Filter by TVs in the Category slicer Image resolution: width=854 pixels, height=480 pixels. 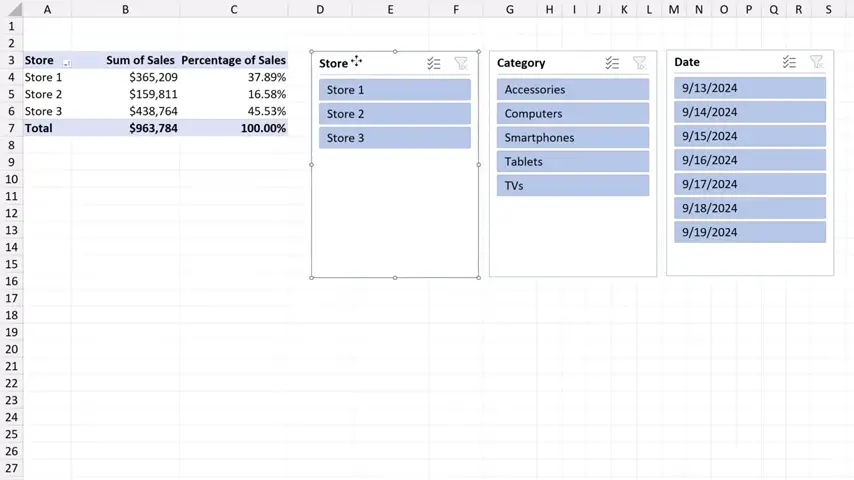(572, 186)
